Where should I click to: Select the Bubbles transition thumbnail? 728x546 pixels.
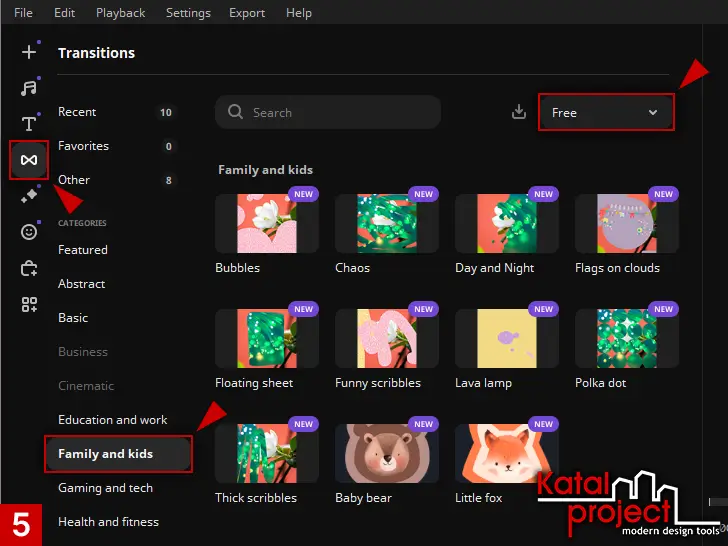267,223
